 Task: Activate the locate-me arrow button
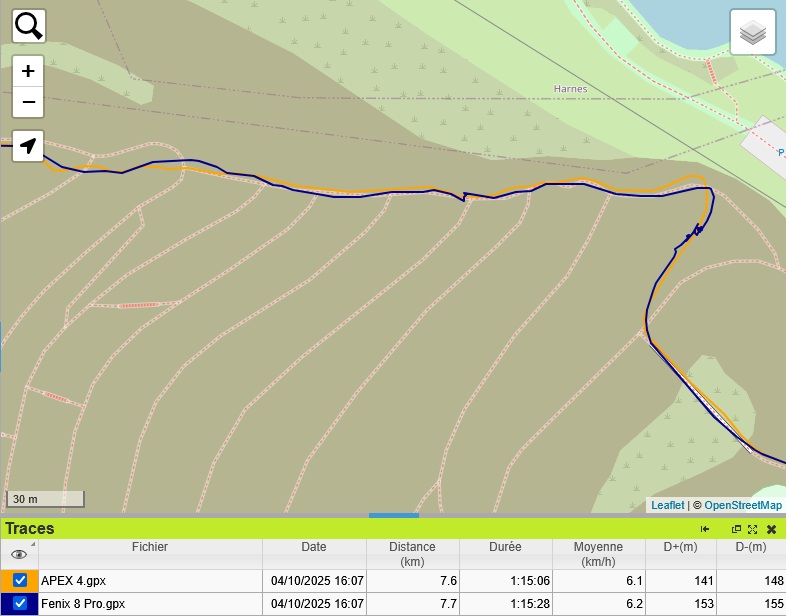(x=28, y=146)
